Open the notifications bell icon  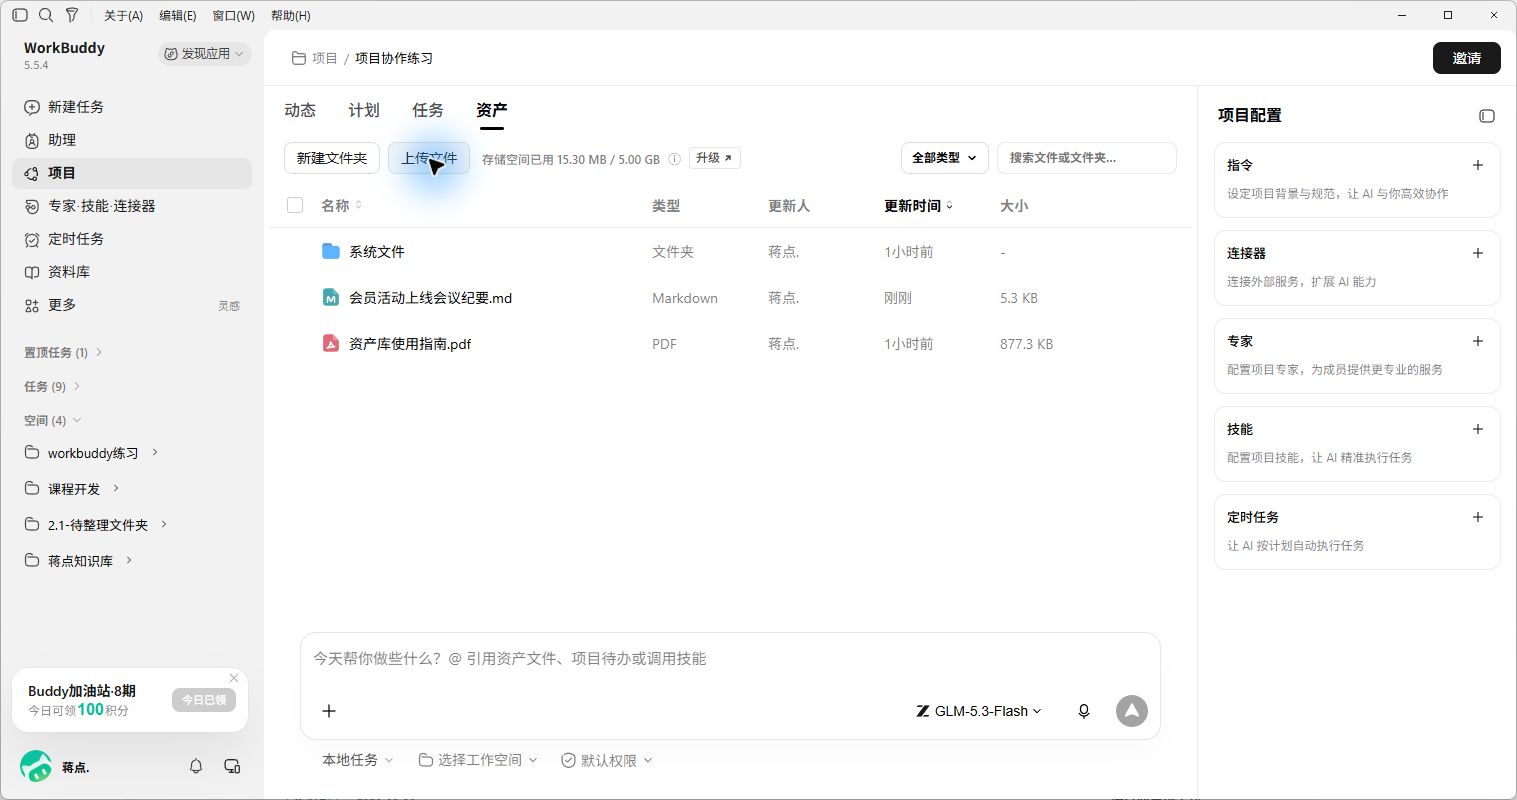tap(196, 766)
